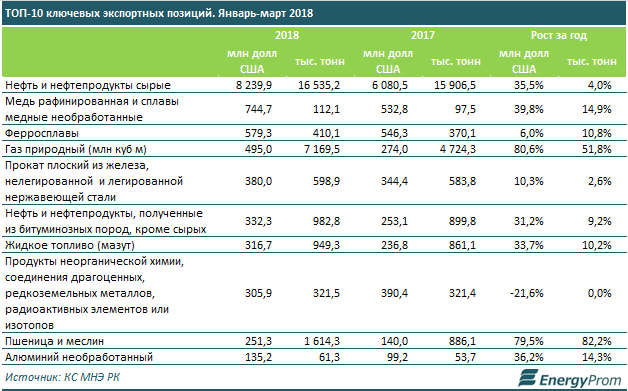Select the 'Пшеница и меслин' row label
The image size is (628, 391).
click(54, 341)
